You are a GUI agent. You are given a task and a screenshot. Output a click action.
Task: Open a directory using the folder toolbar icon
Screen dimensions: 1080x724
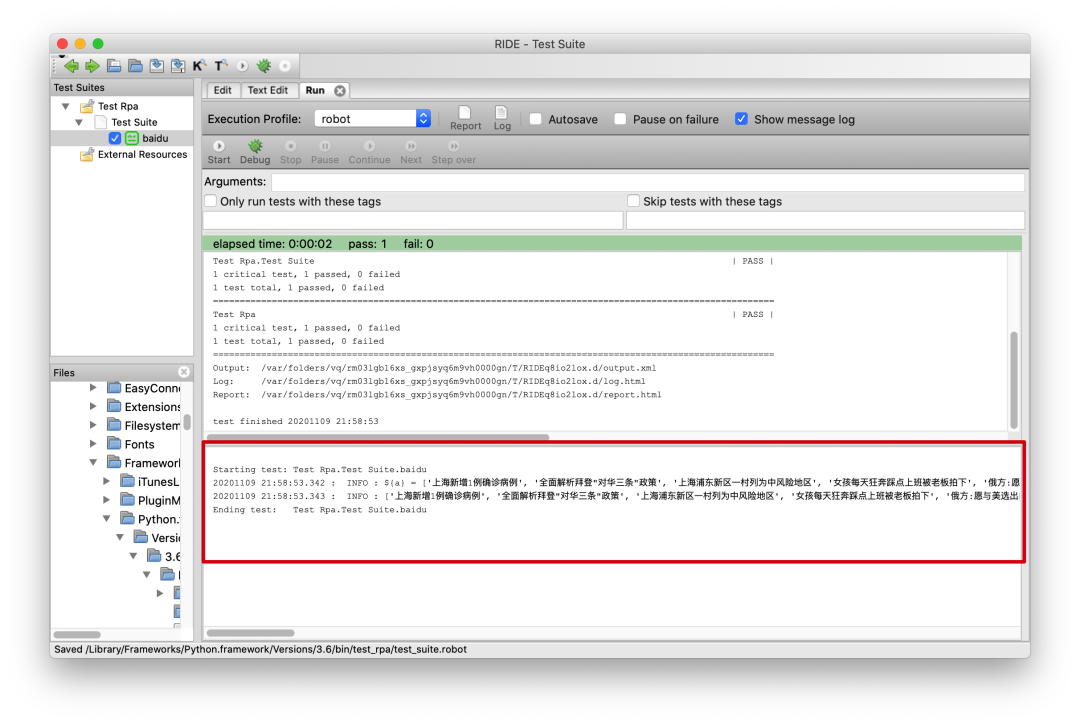coord(136,66)
